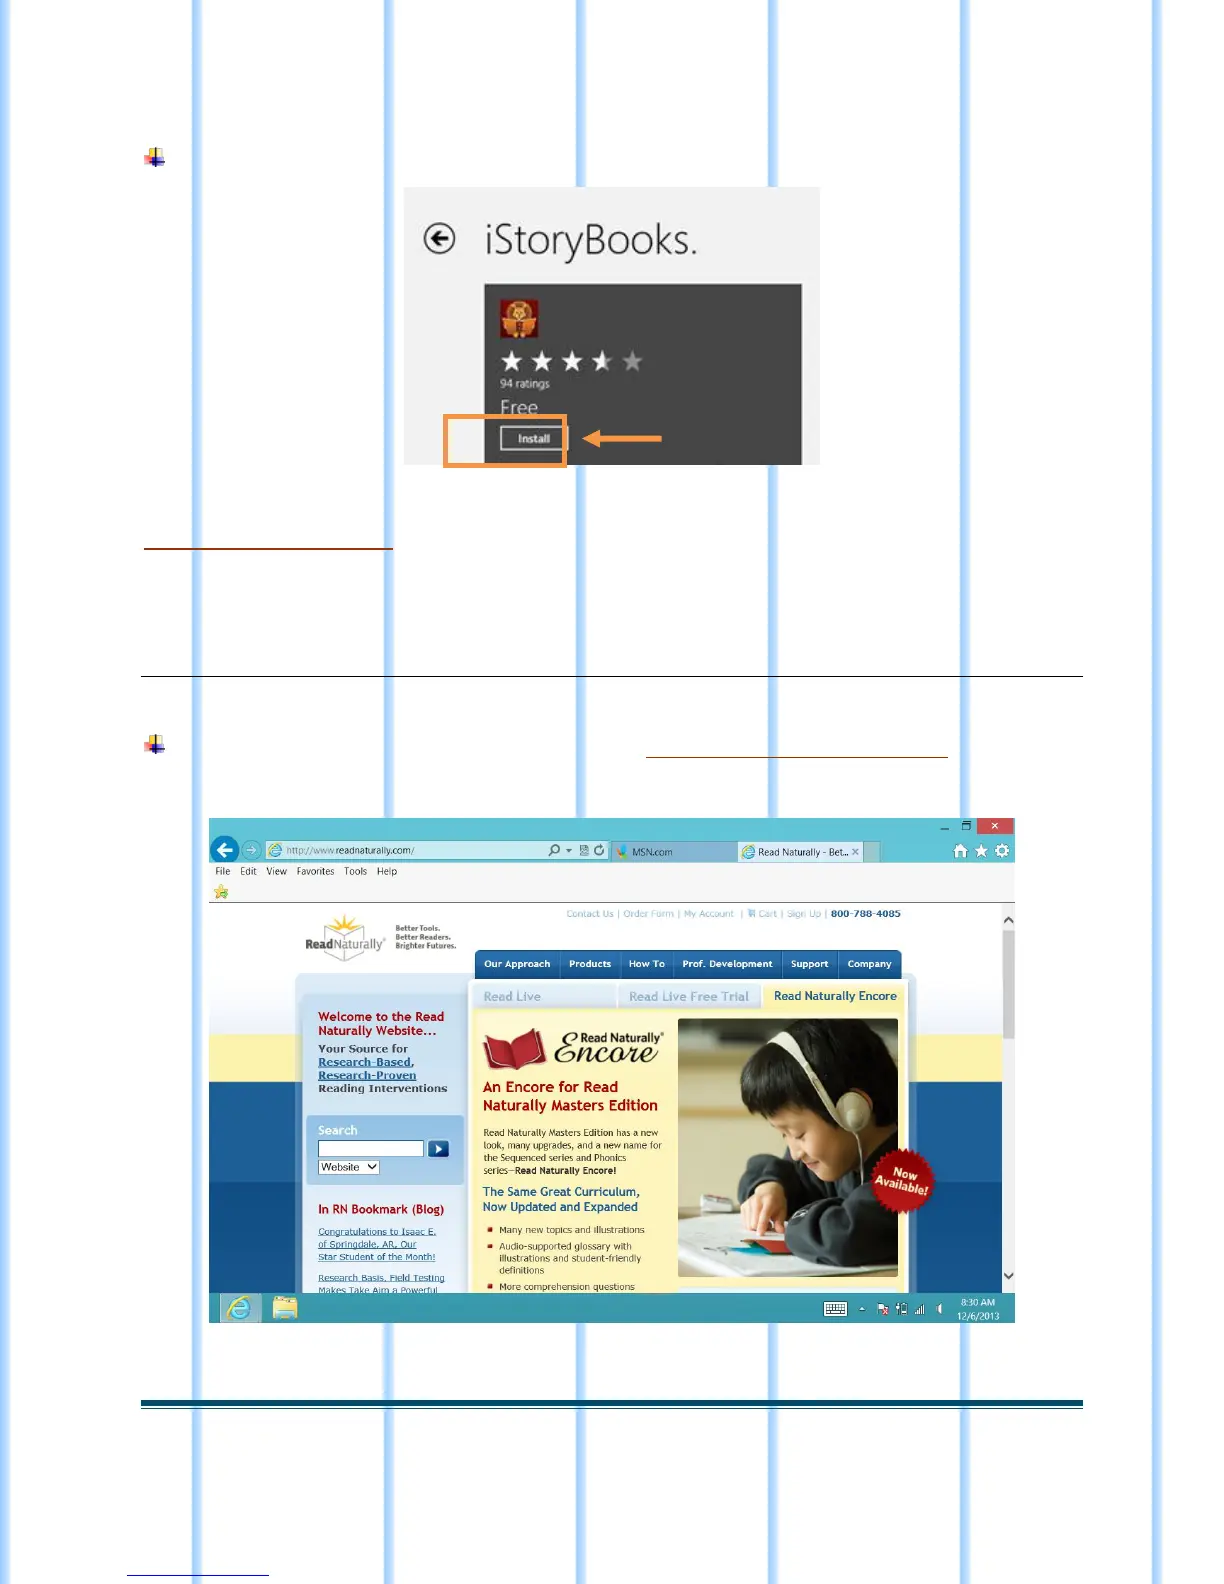
Task: Open the Website search scope dropdown
Action: (349, 1167)
